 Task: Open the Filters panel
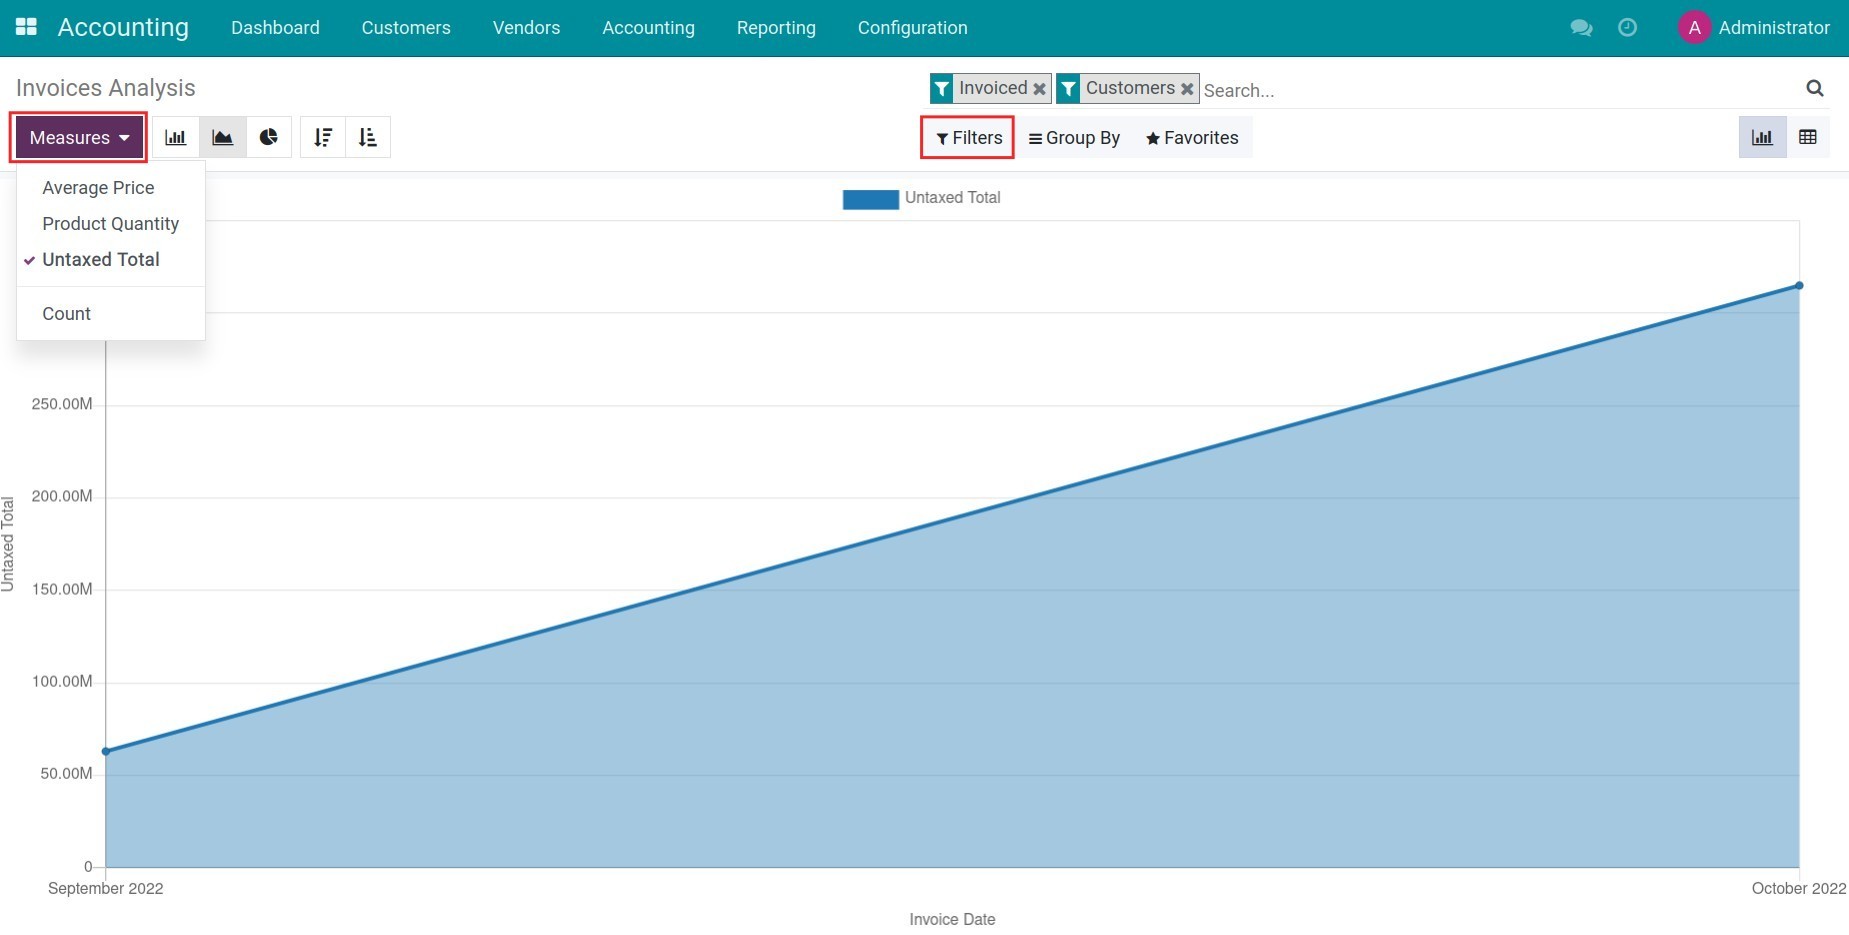click(966, 138)
